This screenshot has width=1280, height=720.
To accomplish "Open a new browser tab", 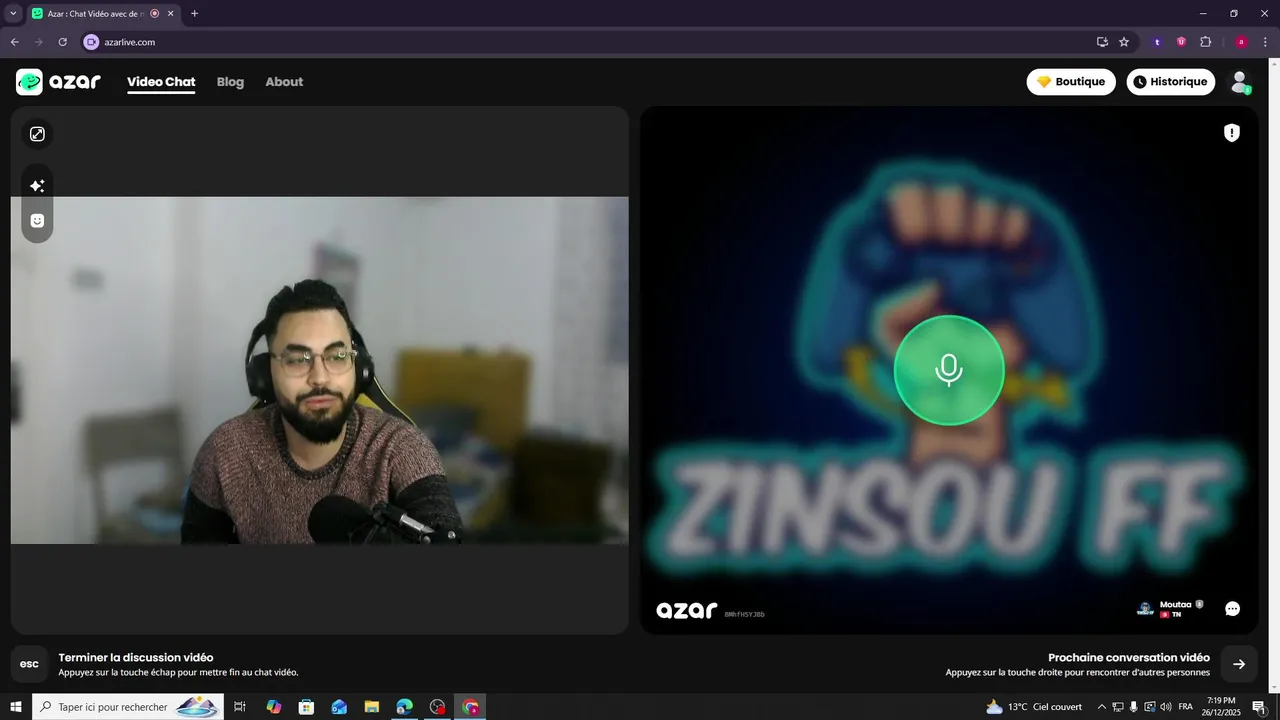I will (194, 13).
